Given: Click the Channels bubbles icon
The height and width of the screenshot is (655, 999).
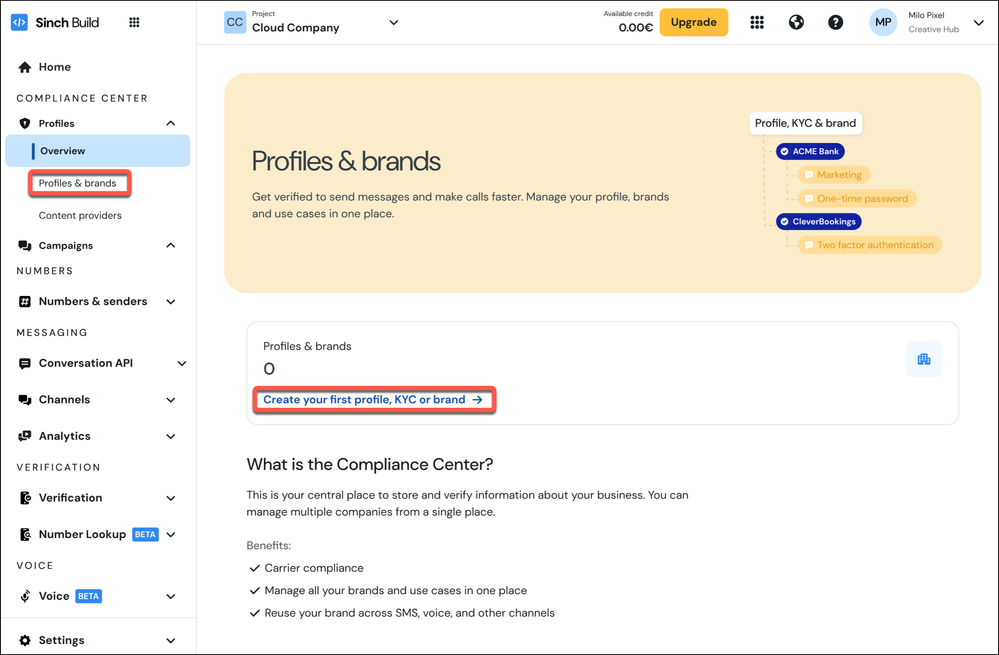Looking at the screenshot, I should pos(25,399).
